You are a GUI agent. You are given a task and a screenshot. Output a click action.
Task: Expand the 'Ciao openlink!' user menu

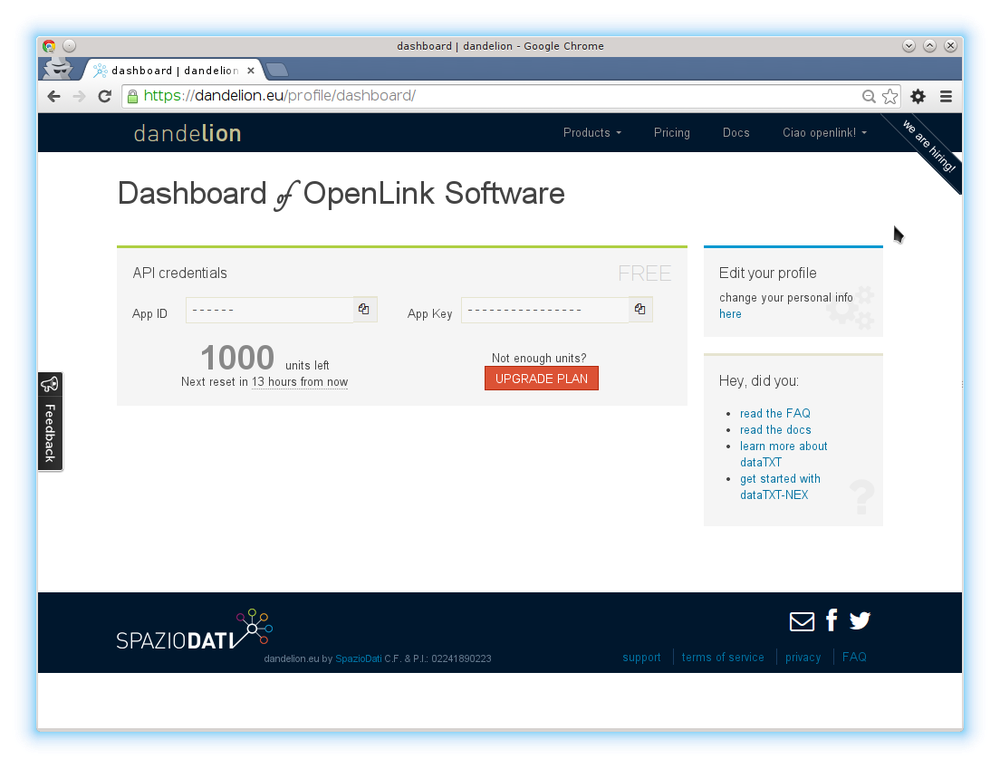(825, 133)
